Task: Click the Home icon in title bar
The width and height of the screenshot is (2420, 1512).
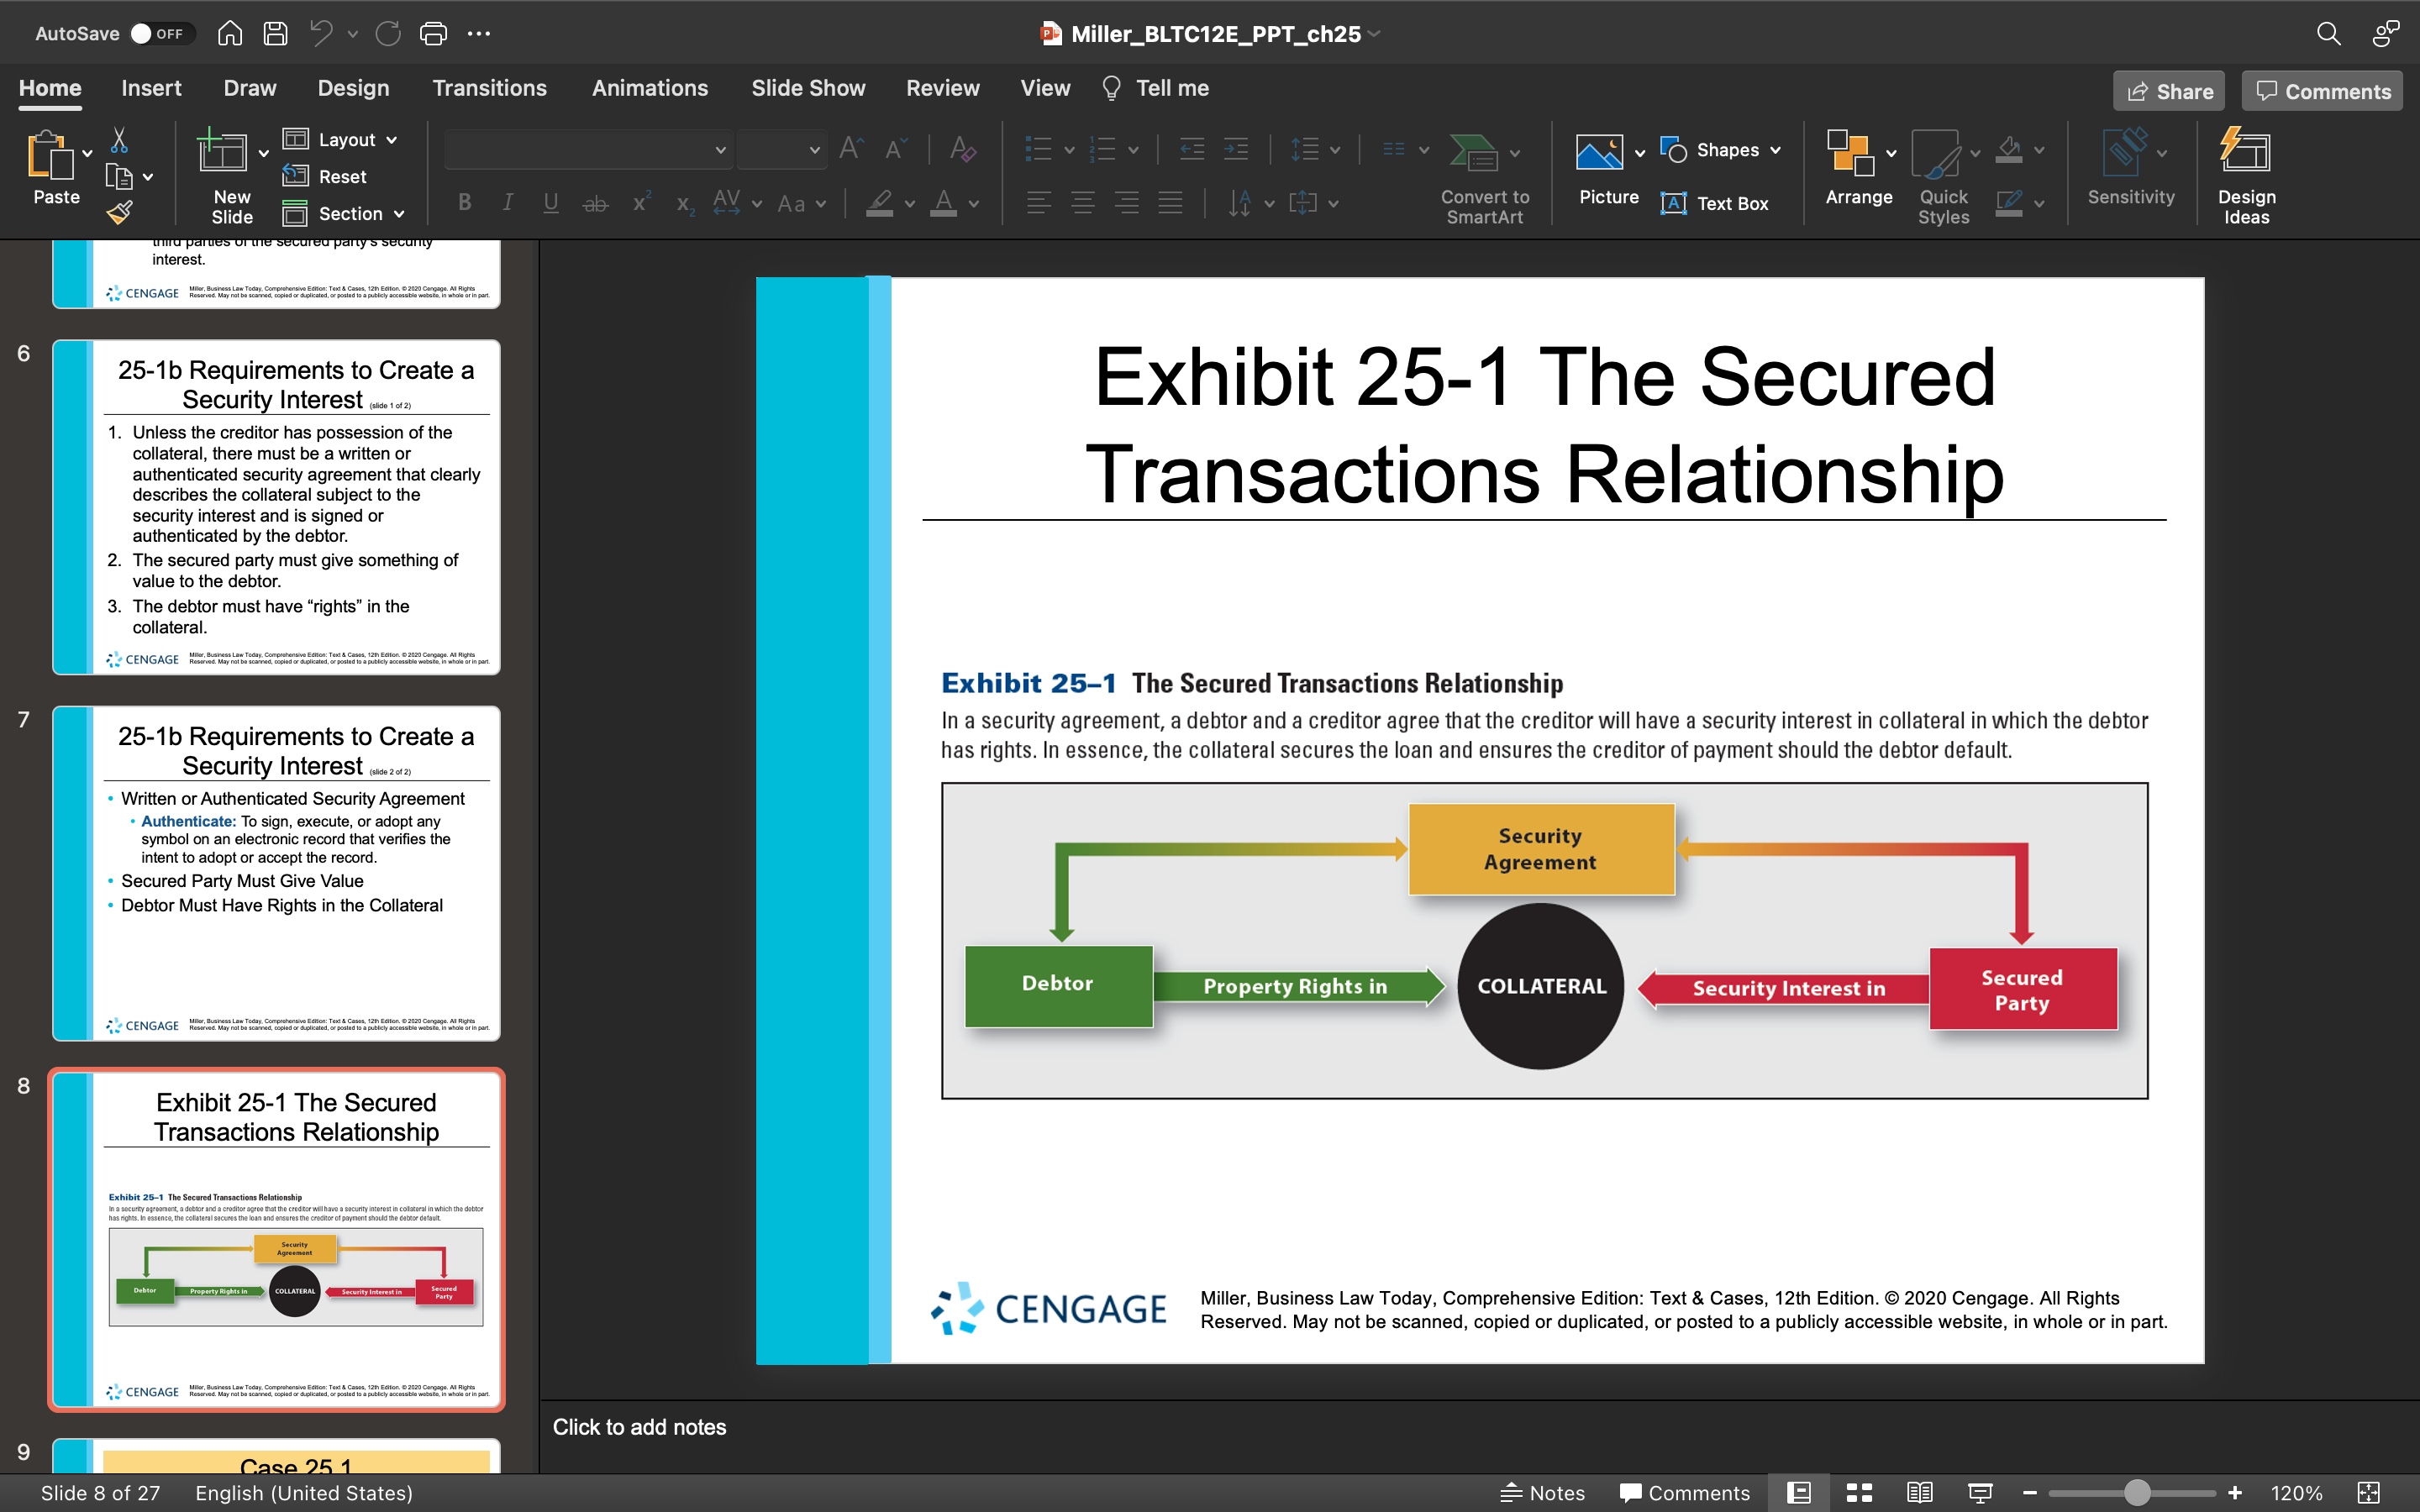Action: pyautogui.click(x=230, y=33)
